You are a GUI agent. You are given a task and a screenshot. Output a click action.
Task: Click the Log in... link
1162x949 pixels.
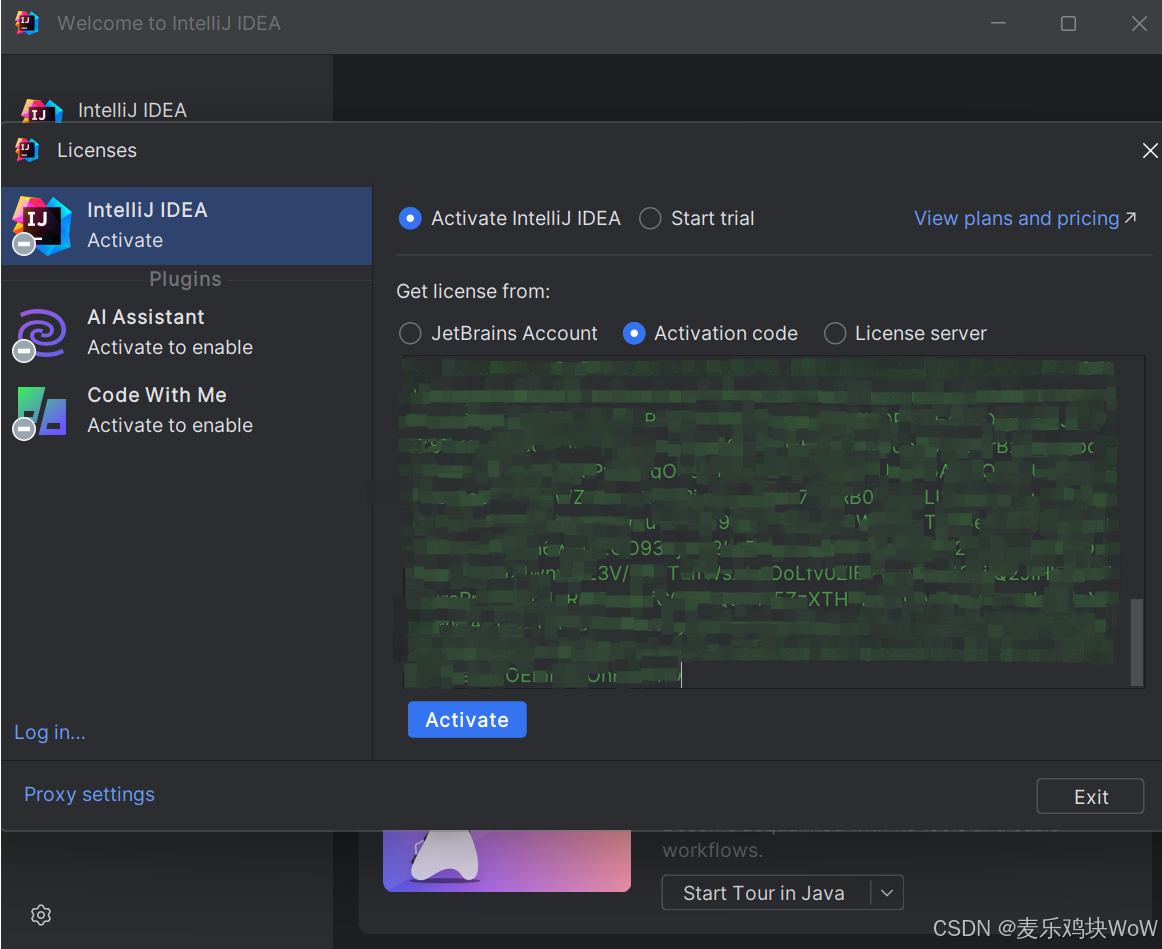(x=50, y=732)
